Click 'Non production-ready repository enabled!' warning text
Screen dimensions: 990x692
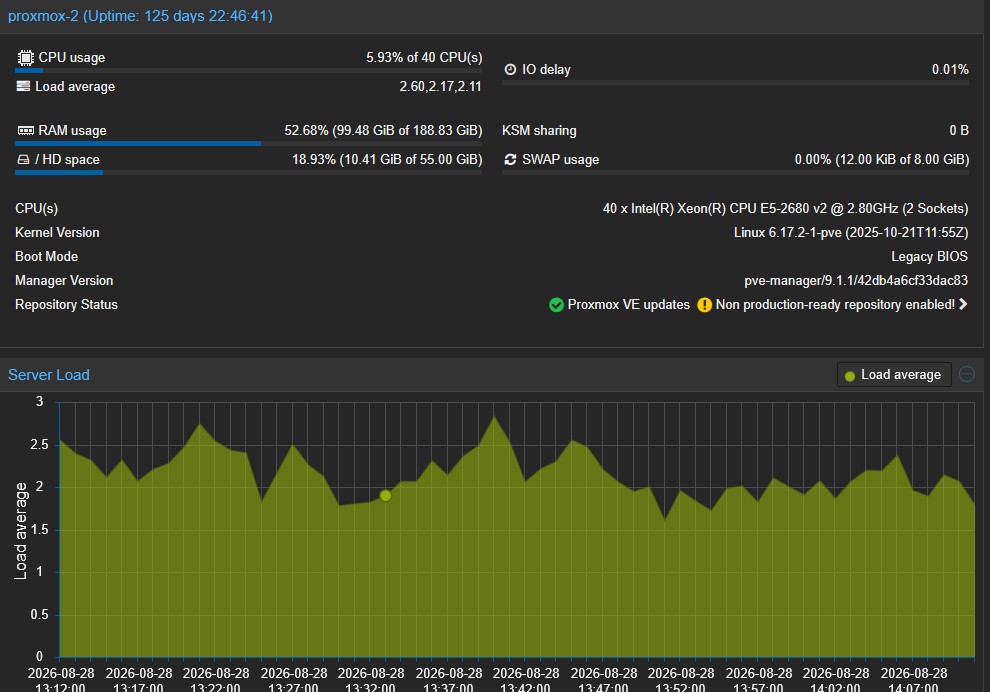pyautogui.click(x=835, y=305)
